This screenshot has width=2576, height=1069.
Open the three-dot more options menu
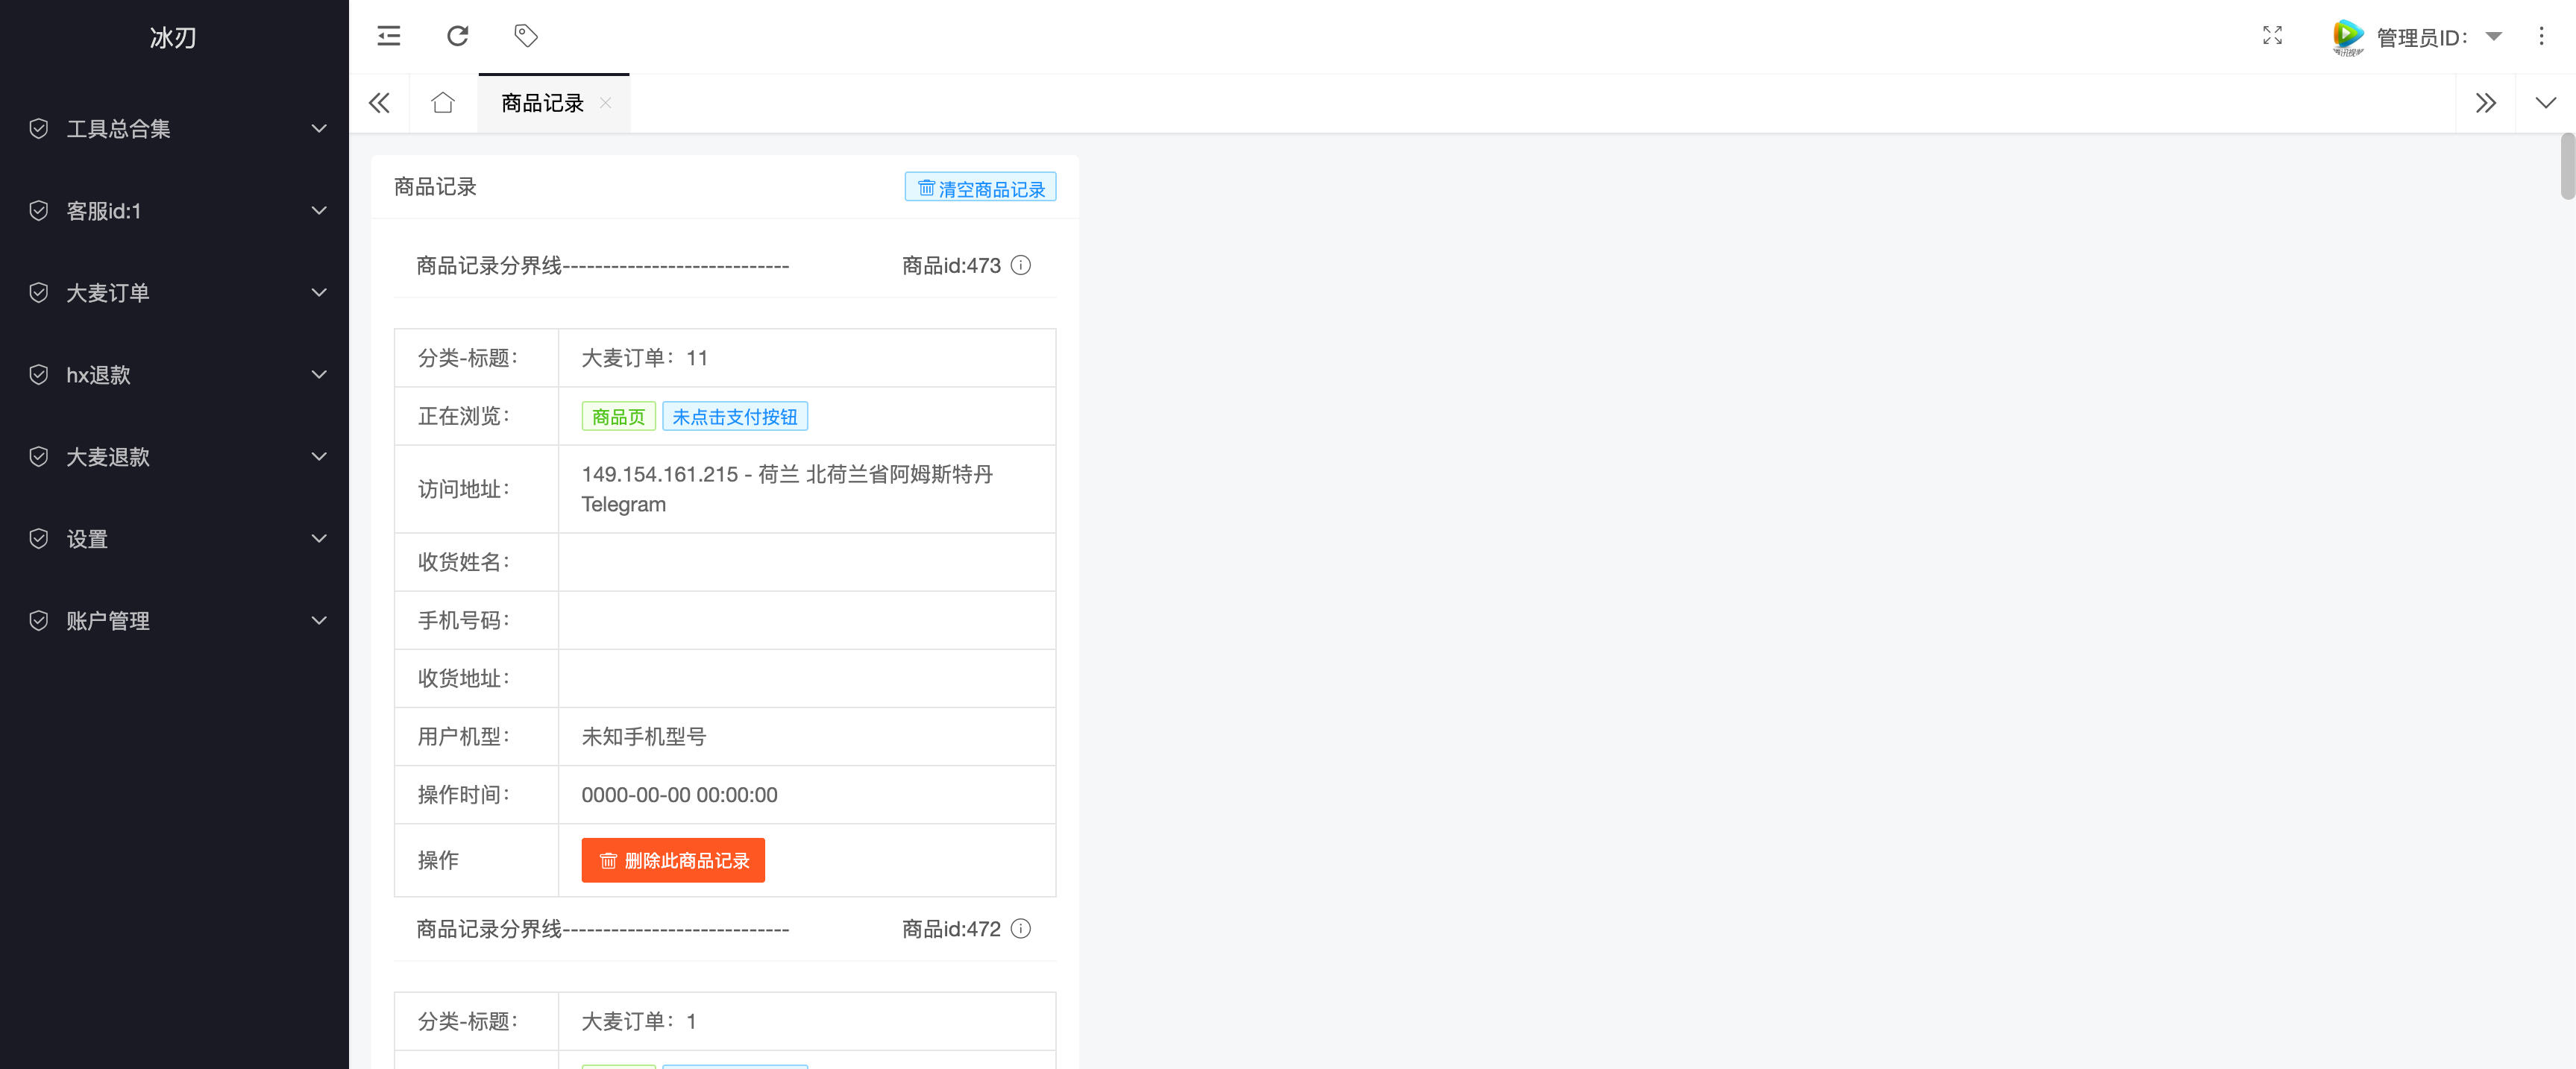[x=2541, y=36]
